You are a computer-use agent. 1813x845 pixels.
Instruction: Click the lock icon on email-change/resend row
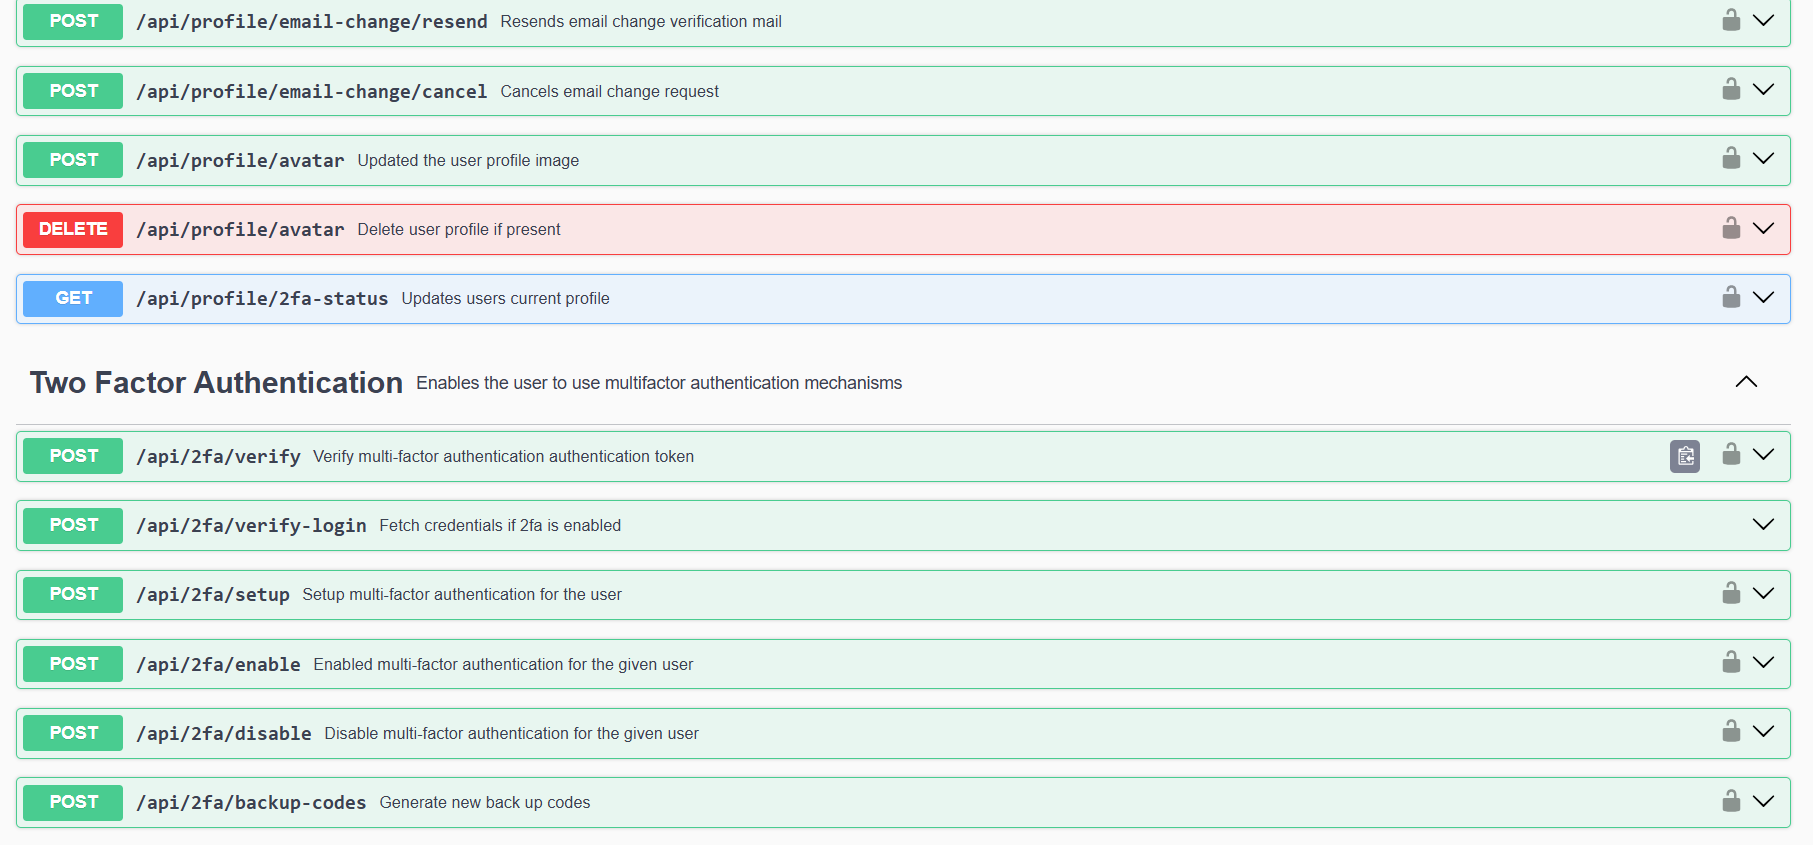(x=1731, y=20)
